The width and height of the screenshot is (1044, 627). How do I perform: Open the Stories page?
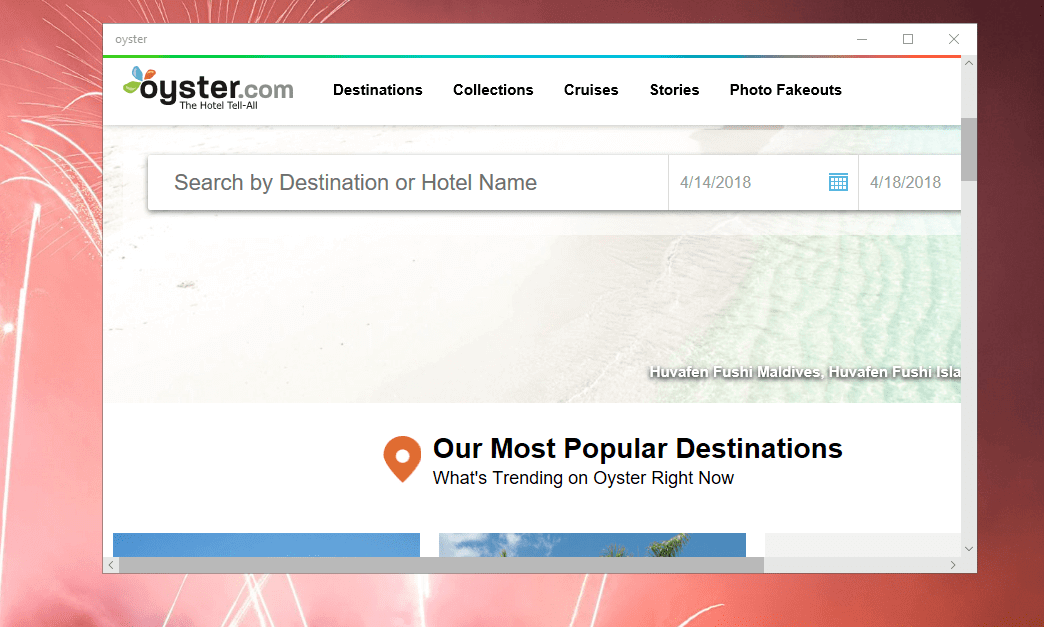click(x=674, y=90)
